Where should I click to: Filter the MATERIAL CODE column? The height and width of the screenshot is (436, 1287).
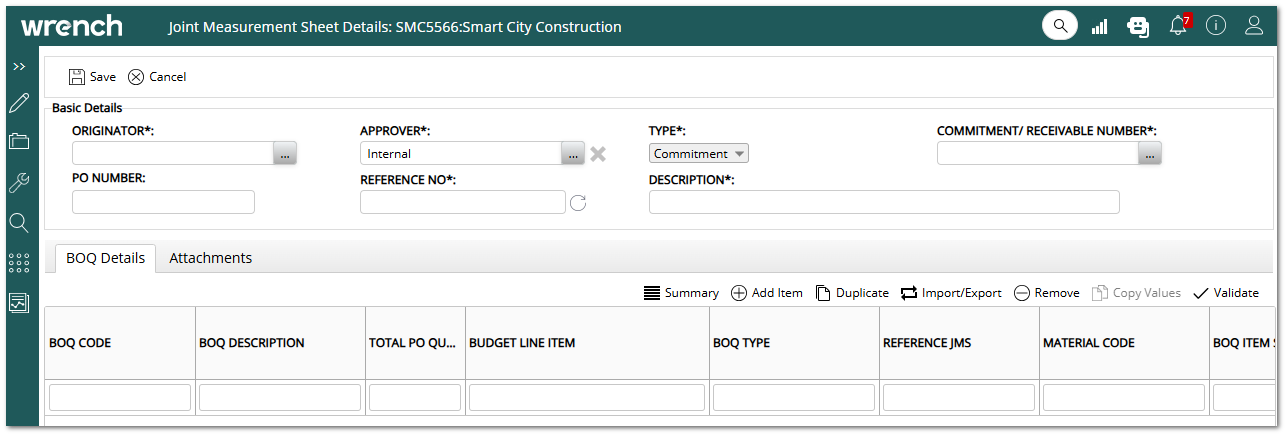click(x=1124, y=398)
